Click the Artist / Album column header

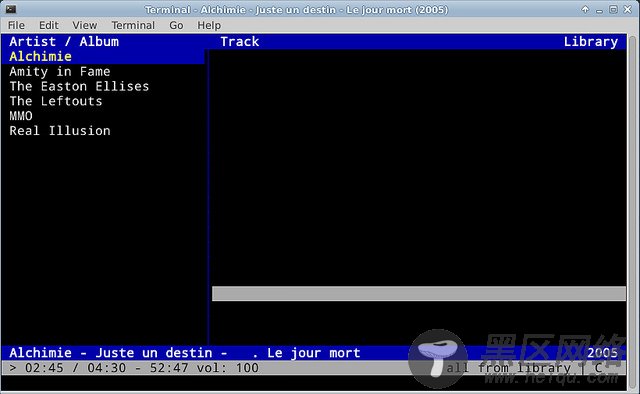click(64, 42)
